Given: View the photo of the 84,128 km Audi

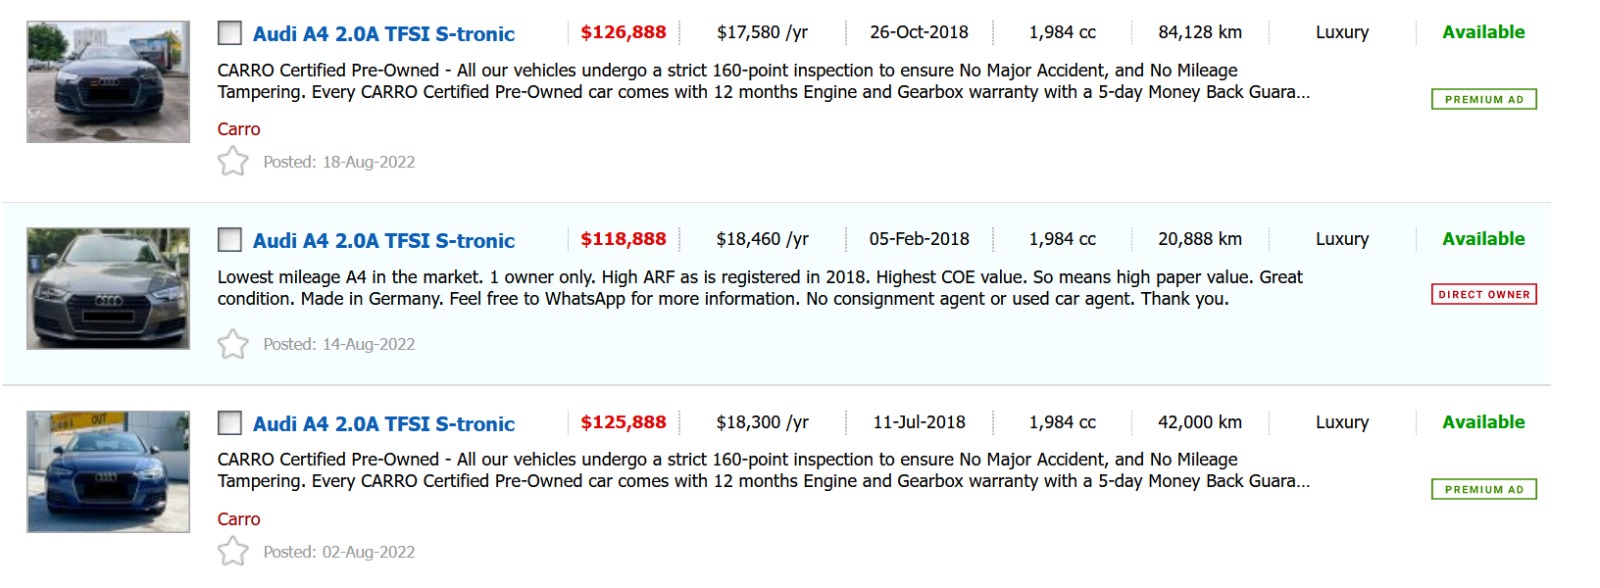Looking at the screenshot, I should 108,82.
